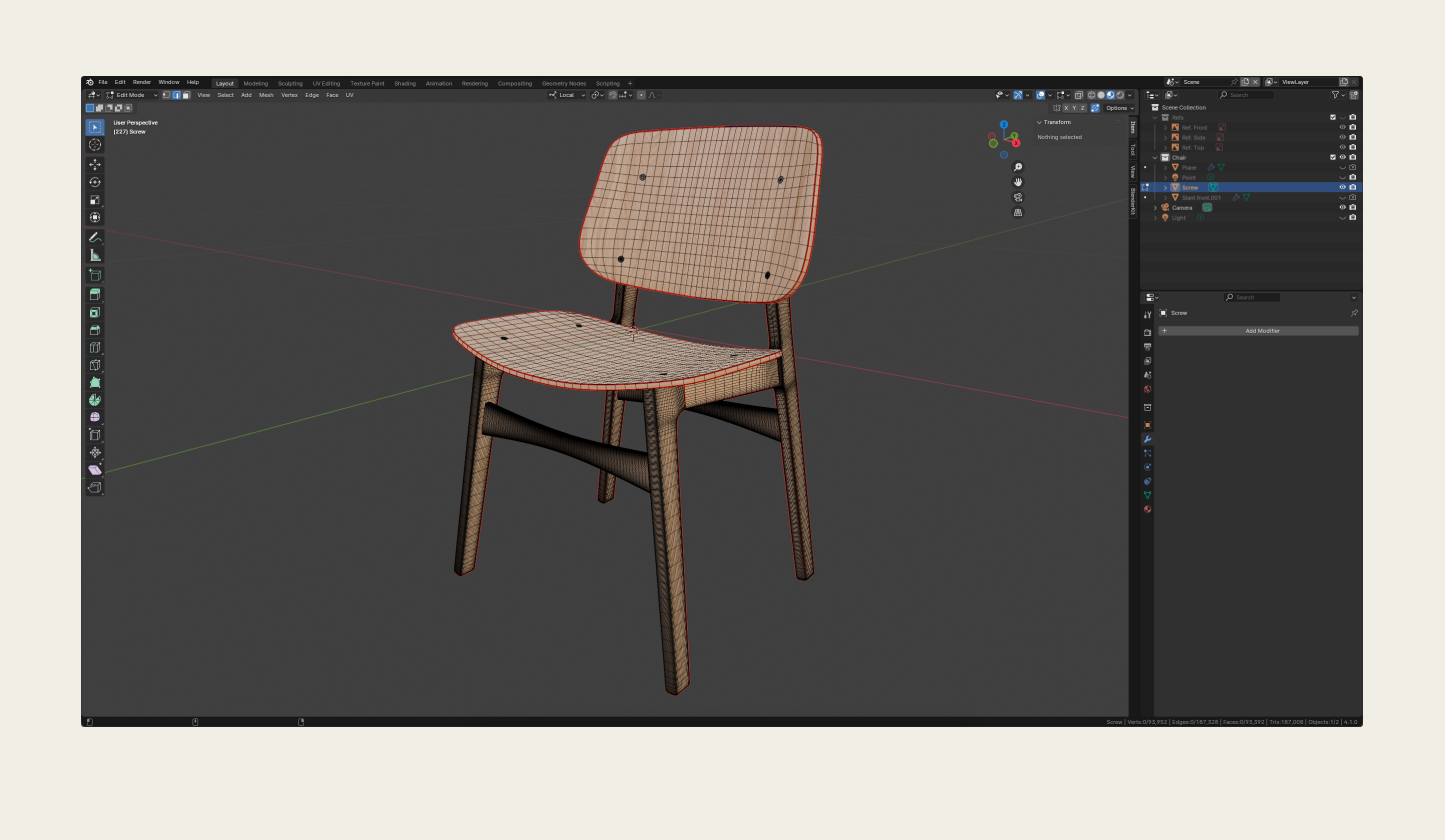Select the Rip Region tool
Screen dimensions: 1445x840
(95, 488)
